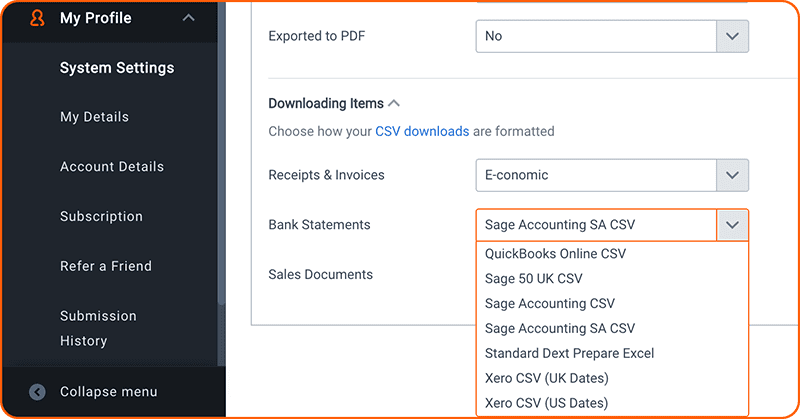Select Refer a Friend menu item
Image resolution: width=800 pixels, height=419 pixels.
(106, 266)
